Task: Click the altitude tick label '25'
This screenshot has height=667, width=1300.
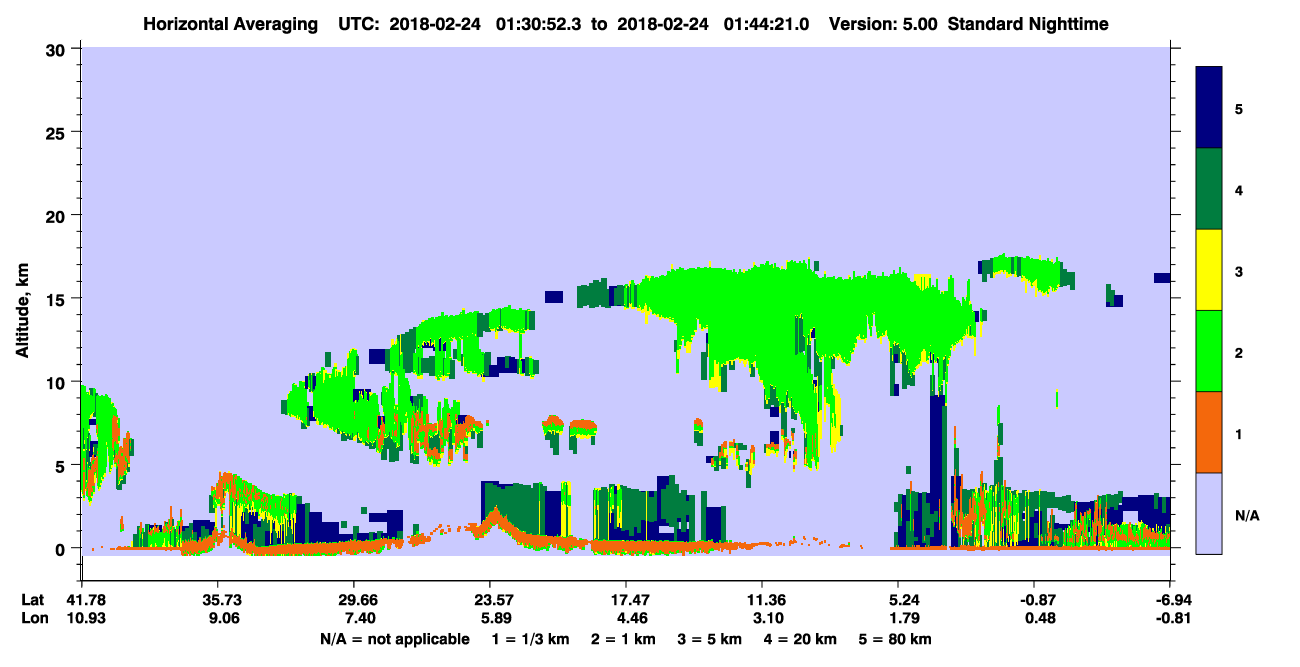Action: click(x=58, y=132)
